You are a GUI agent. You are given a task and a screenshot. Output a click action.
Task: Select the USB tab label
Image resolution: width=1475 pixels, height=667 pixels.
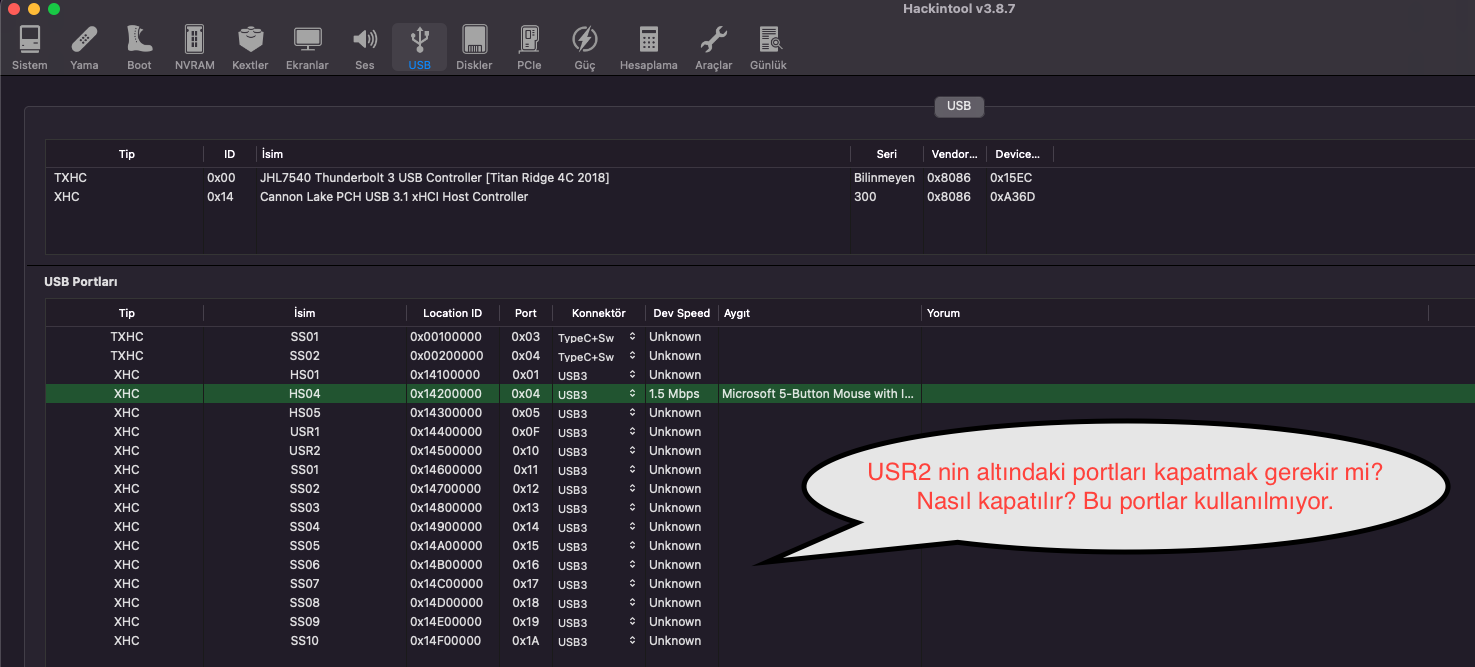click(958, 106)
